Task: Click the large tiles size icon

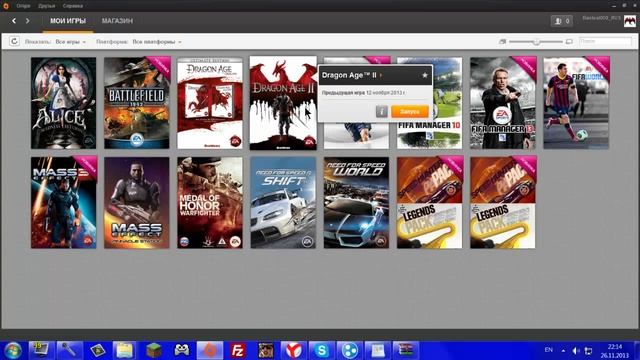Action: pos(569,42)
